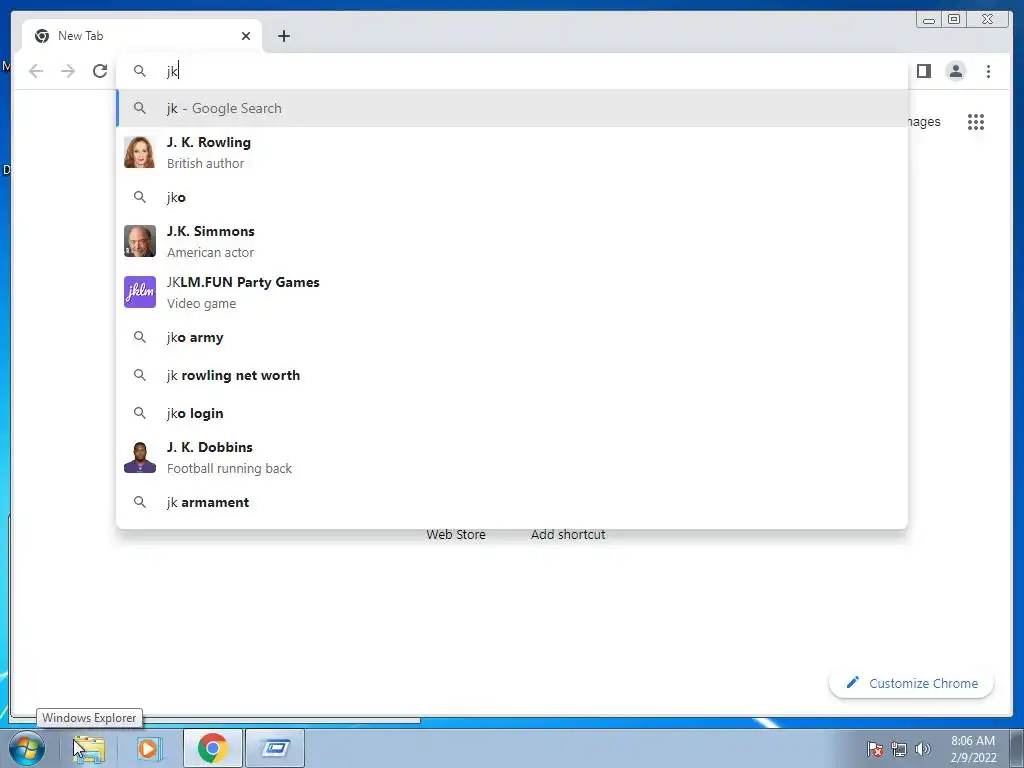Click the volume speaker tray icon
The height and width of the screenshot is (768, 1024).
click(923, 749)
